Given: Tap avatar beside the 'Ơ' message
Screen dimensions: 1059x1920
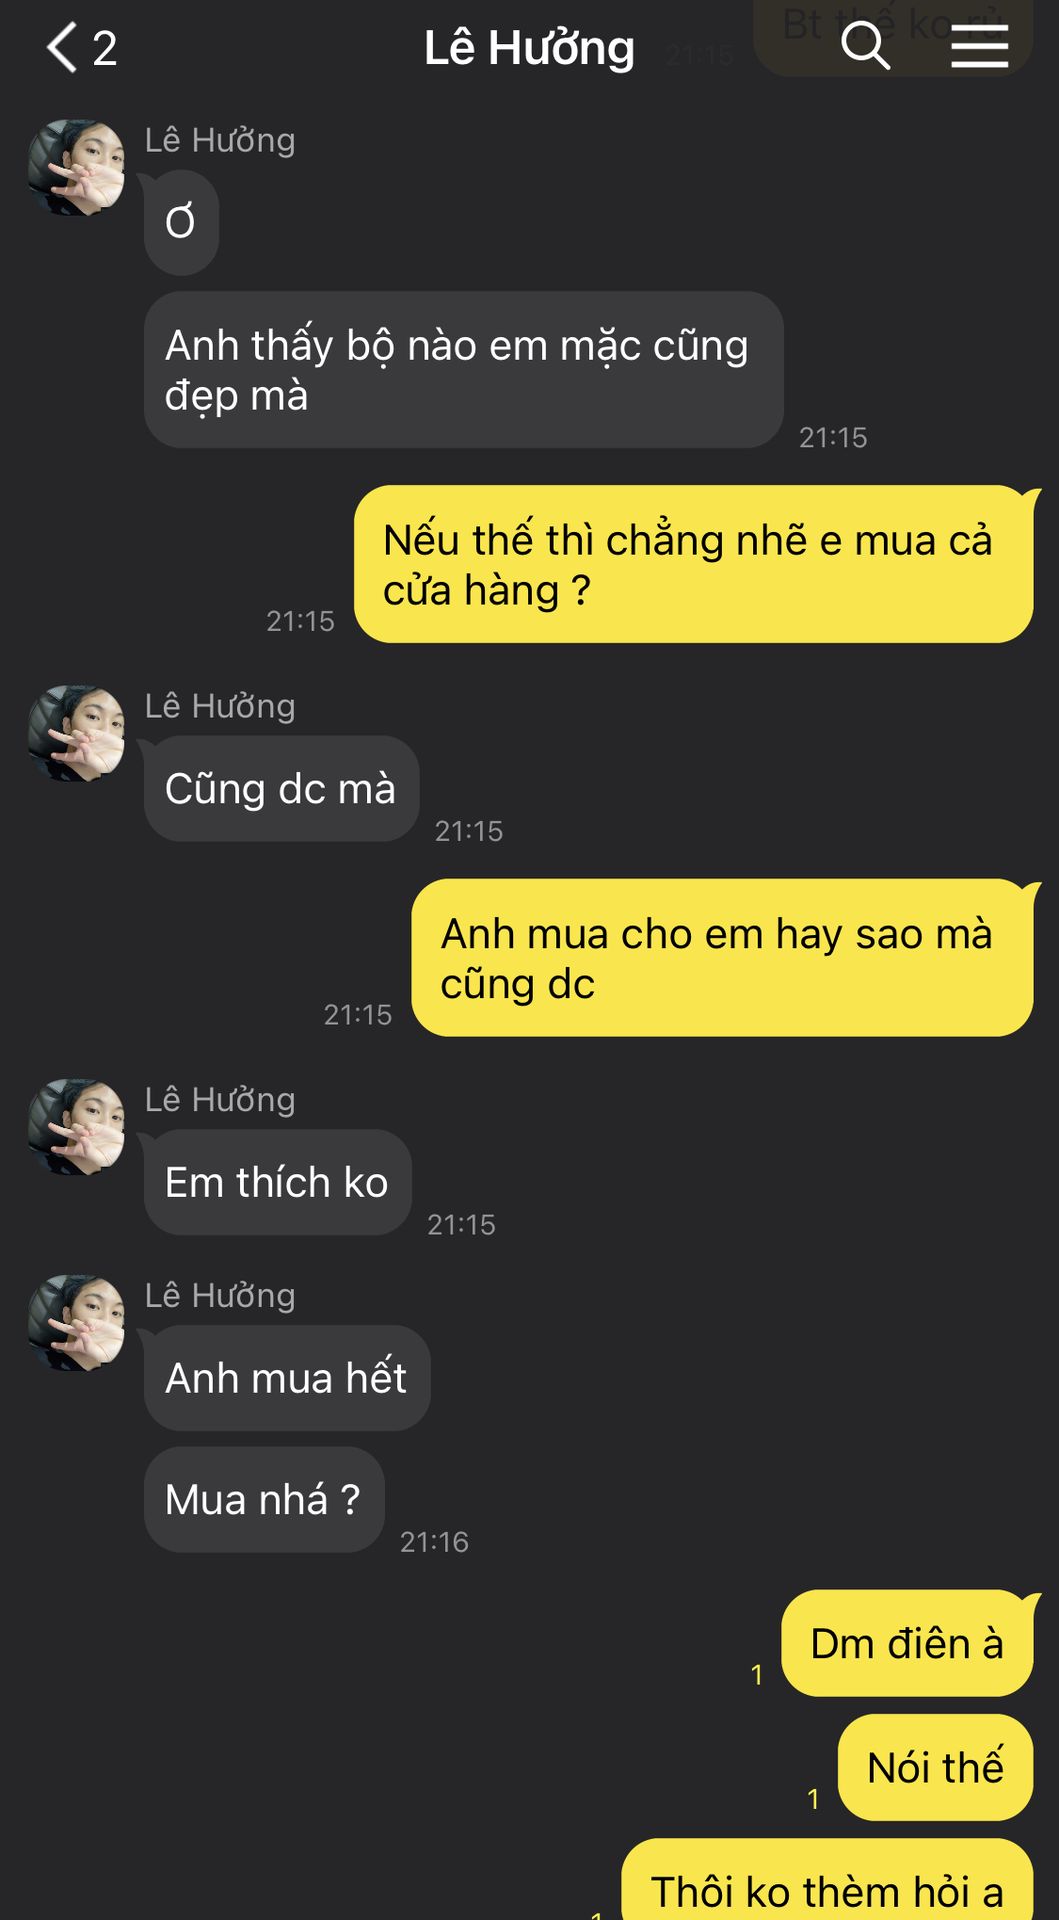Looking at the screenshot, I should [76, 168].
